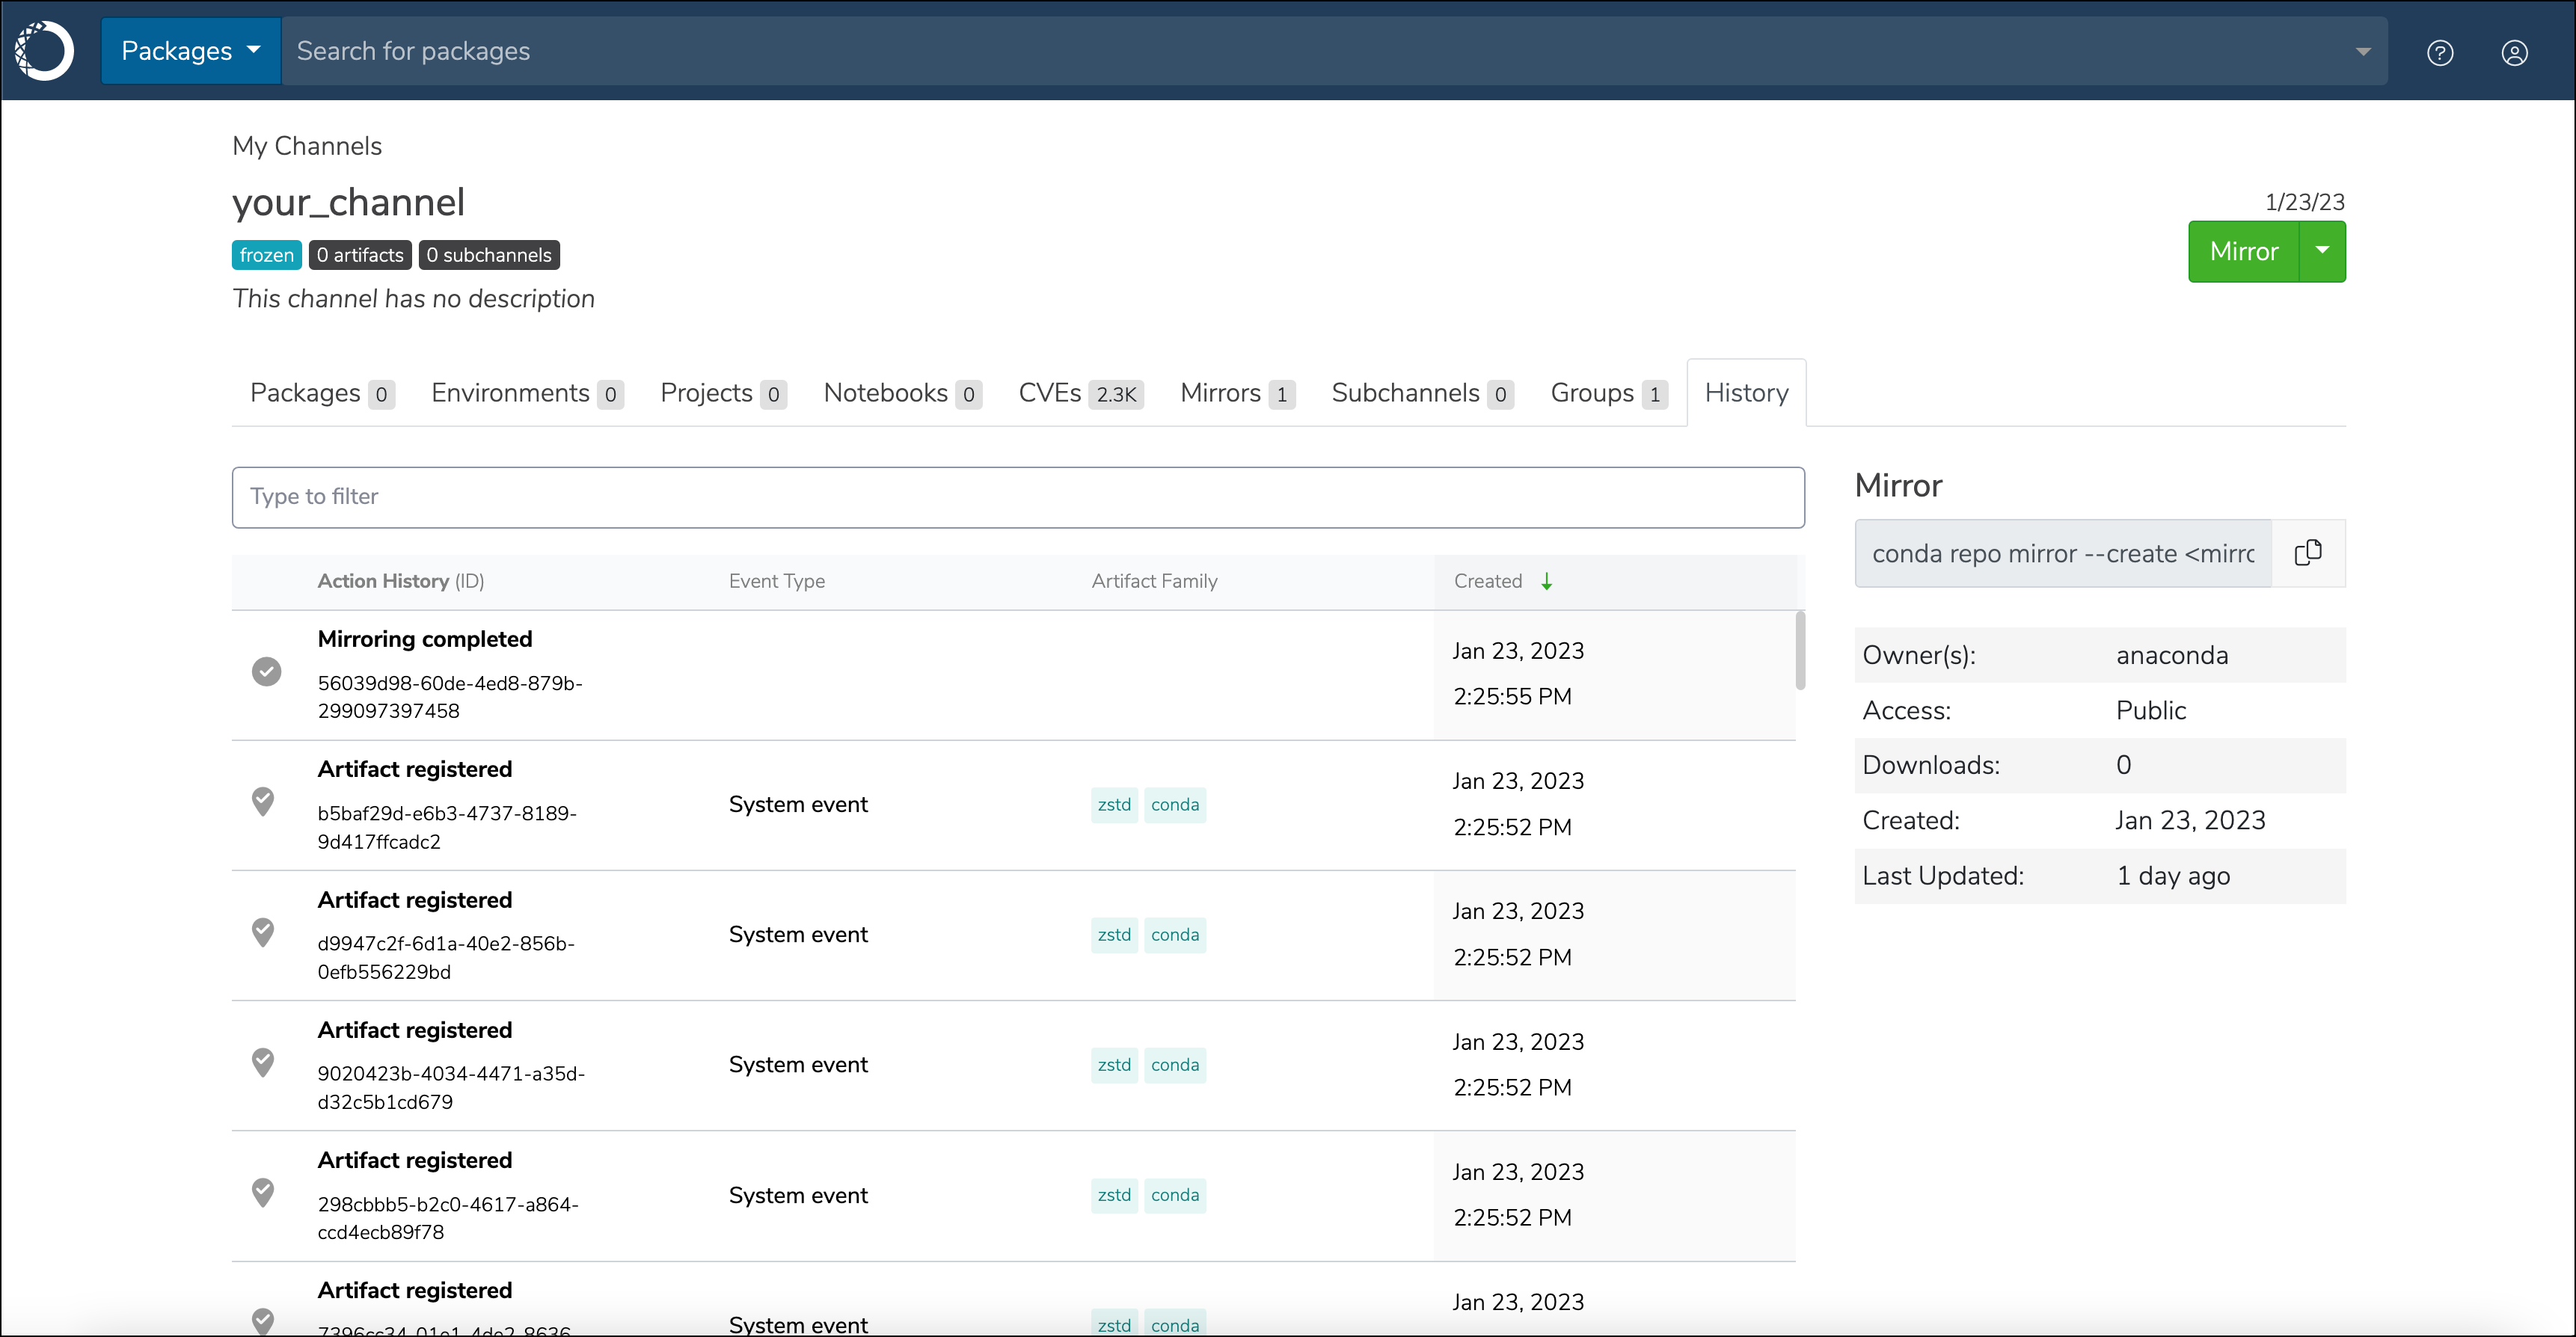Click the Anaconda logo icon

(x=45, y=51)
